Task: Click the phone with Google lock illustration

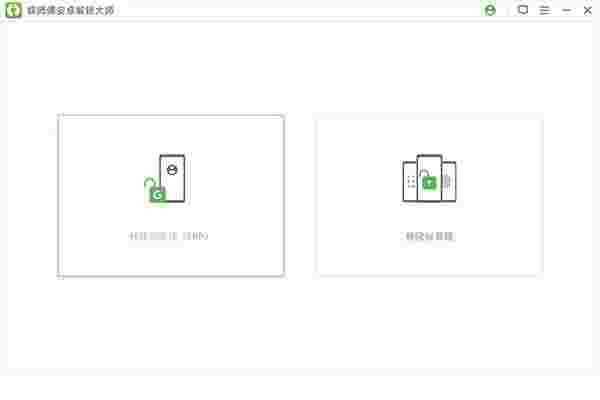Action: [x=168, y=179]
